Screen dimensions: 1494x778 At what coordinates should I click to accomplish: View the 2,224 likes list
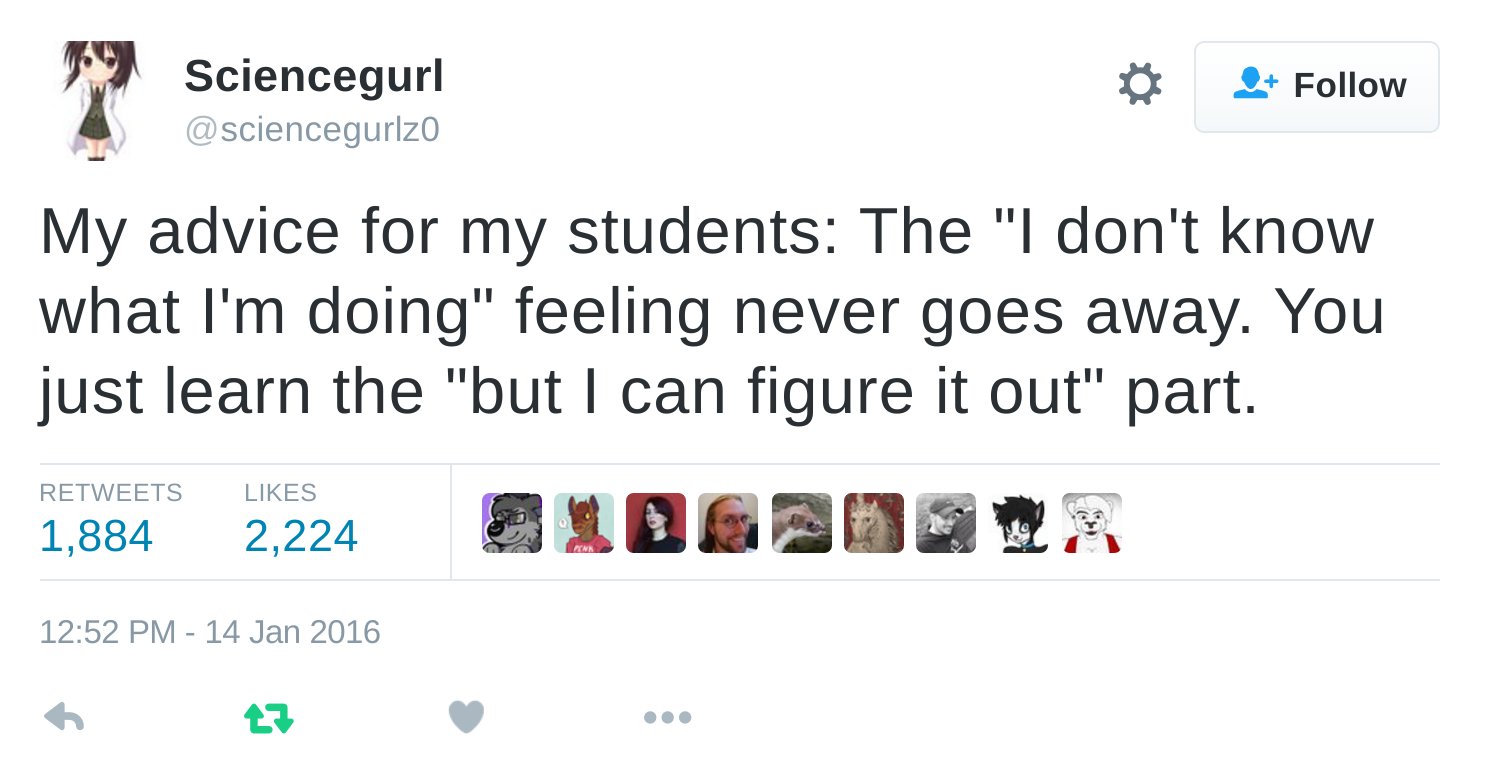pyautogui.click(x=300, y=535)
